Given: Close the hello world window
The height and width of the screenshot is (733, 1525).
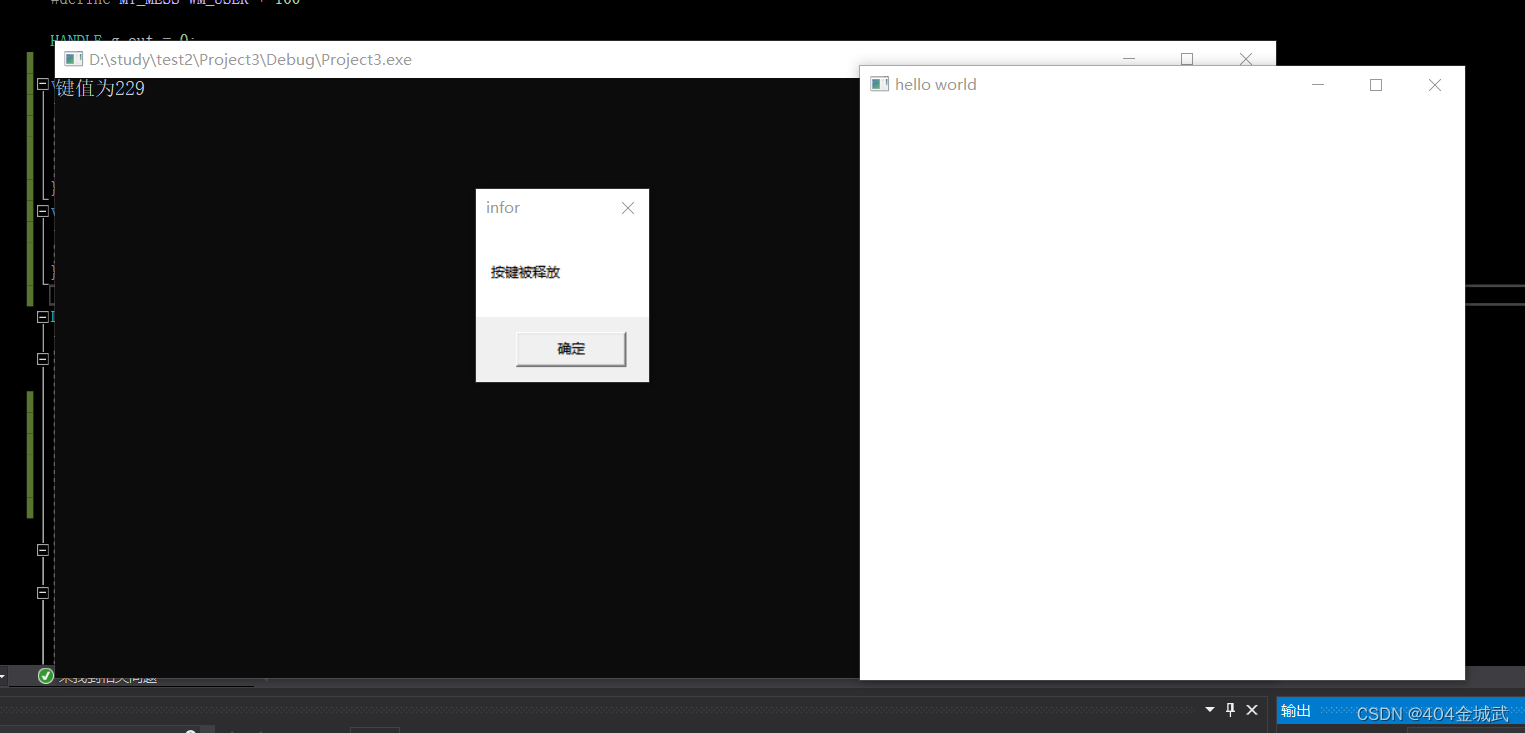Looking at the screenshot, I should (x=1435, y=85).
